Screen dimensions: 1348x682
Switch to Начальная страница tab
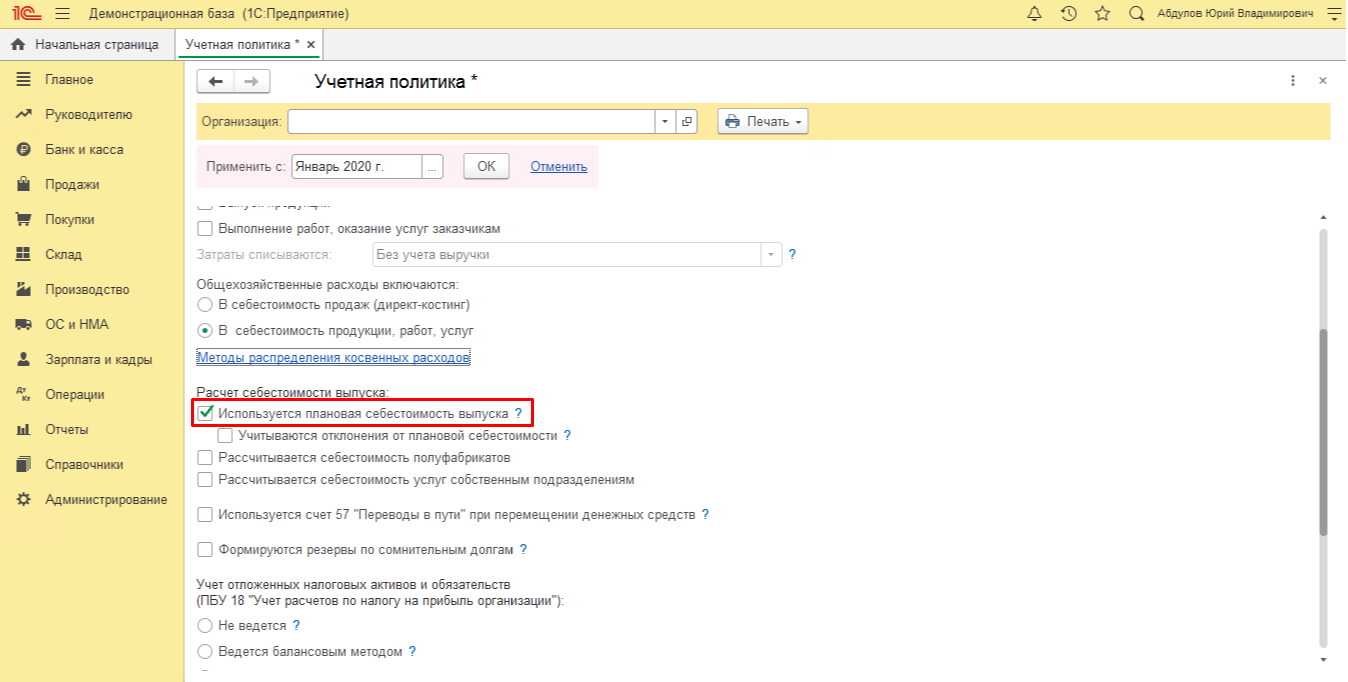(86, 45)
